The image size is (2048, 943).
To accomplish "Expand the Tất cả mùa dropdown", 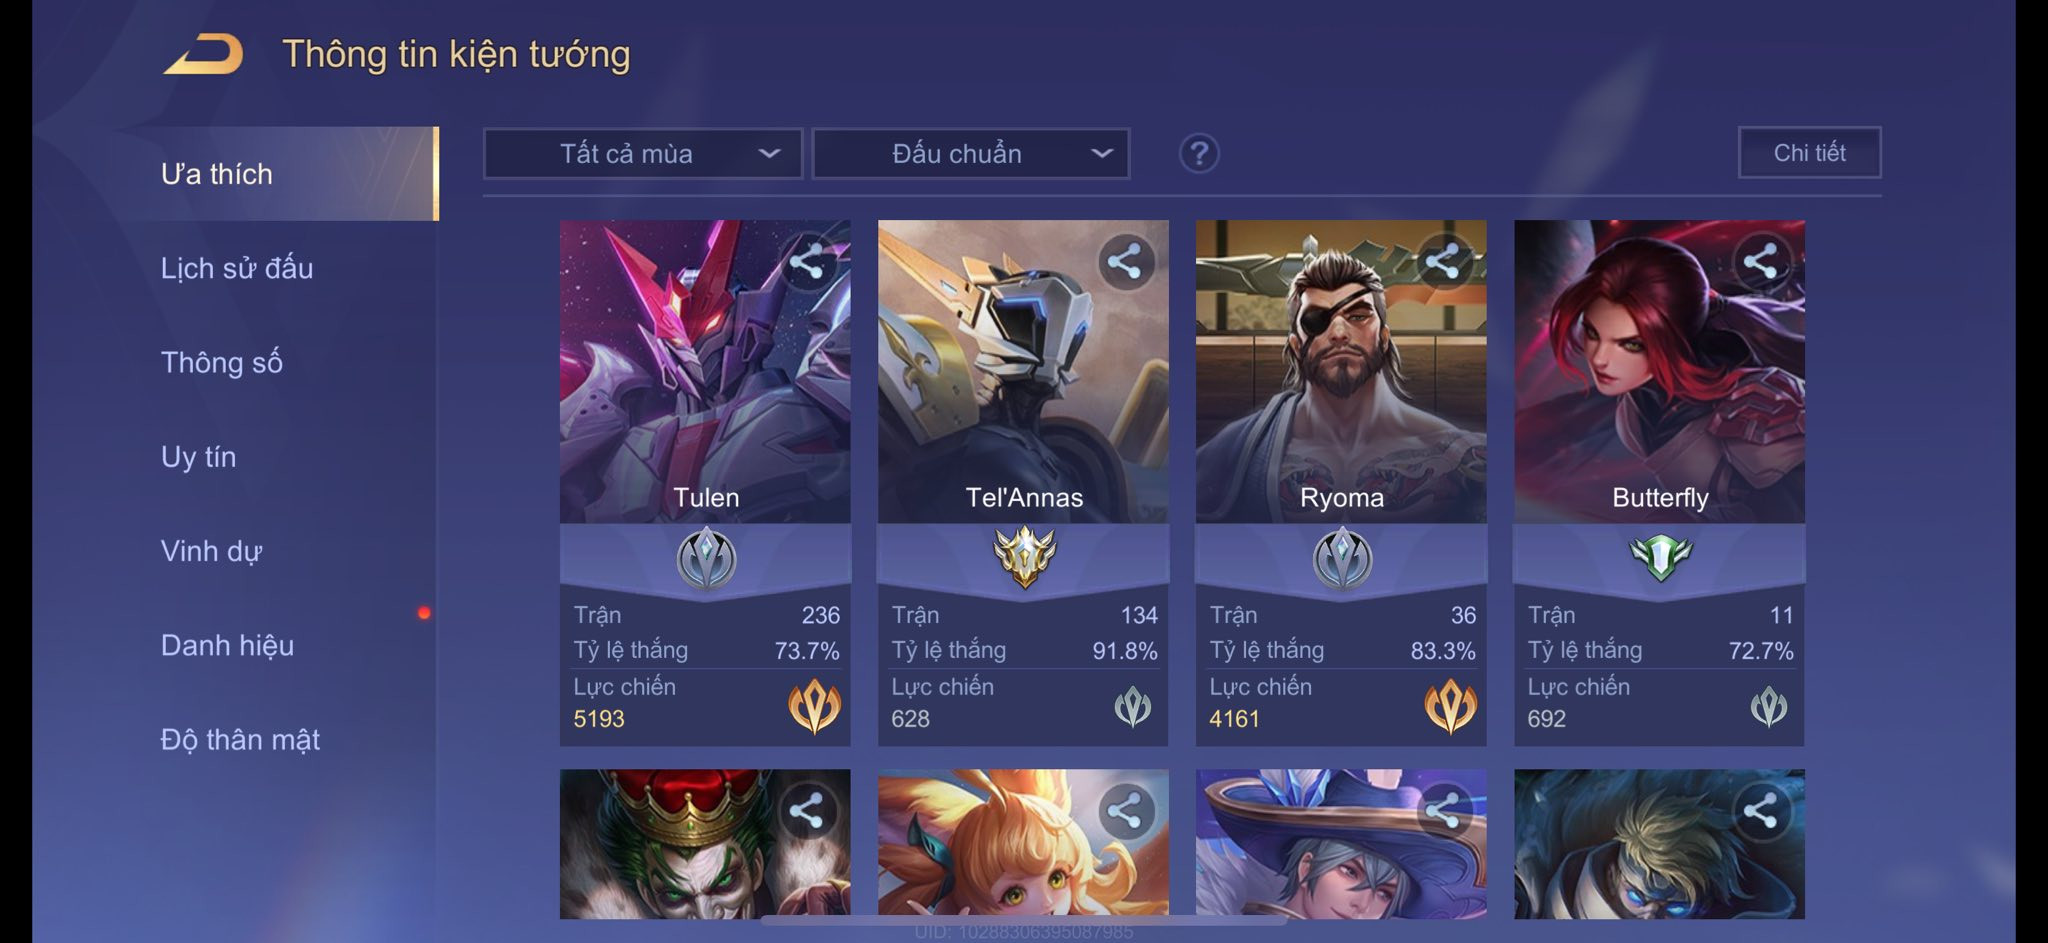I will (x=643, y=154).
